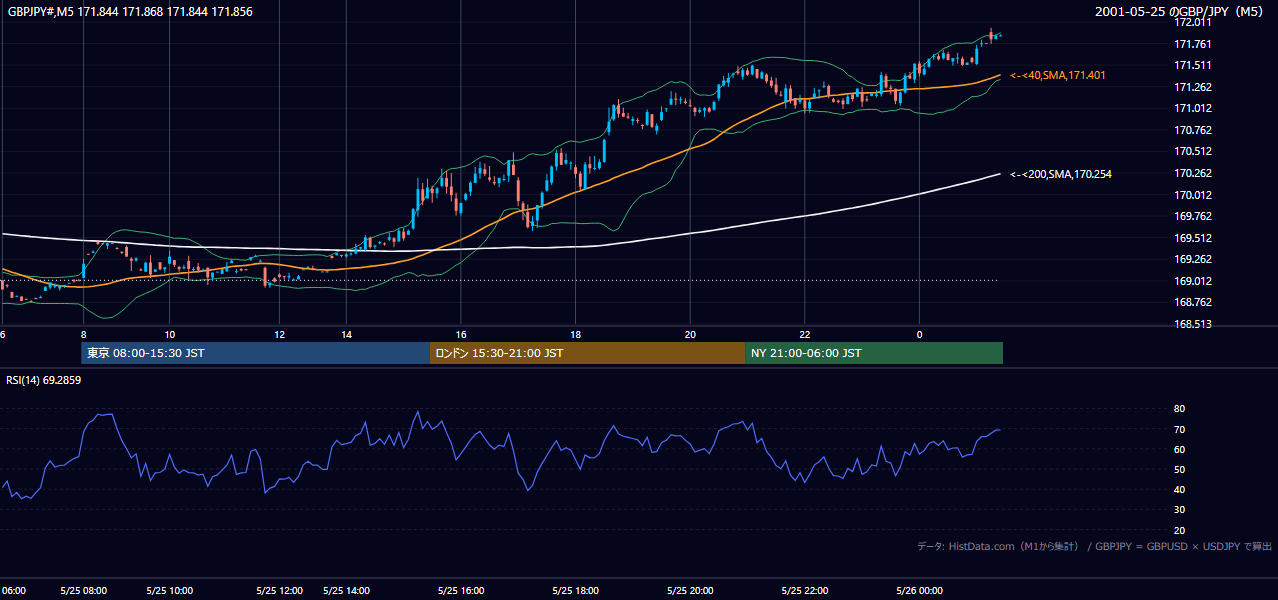Click the RSI(14) 69.2859 indicator label
This screenshot has height=600, width=1278.
pos(44,380)
